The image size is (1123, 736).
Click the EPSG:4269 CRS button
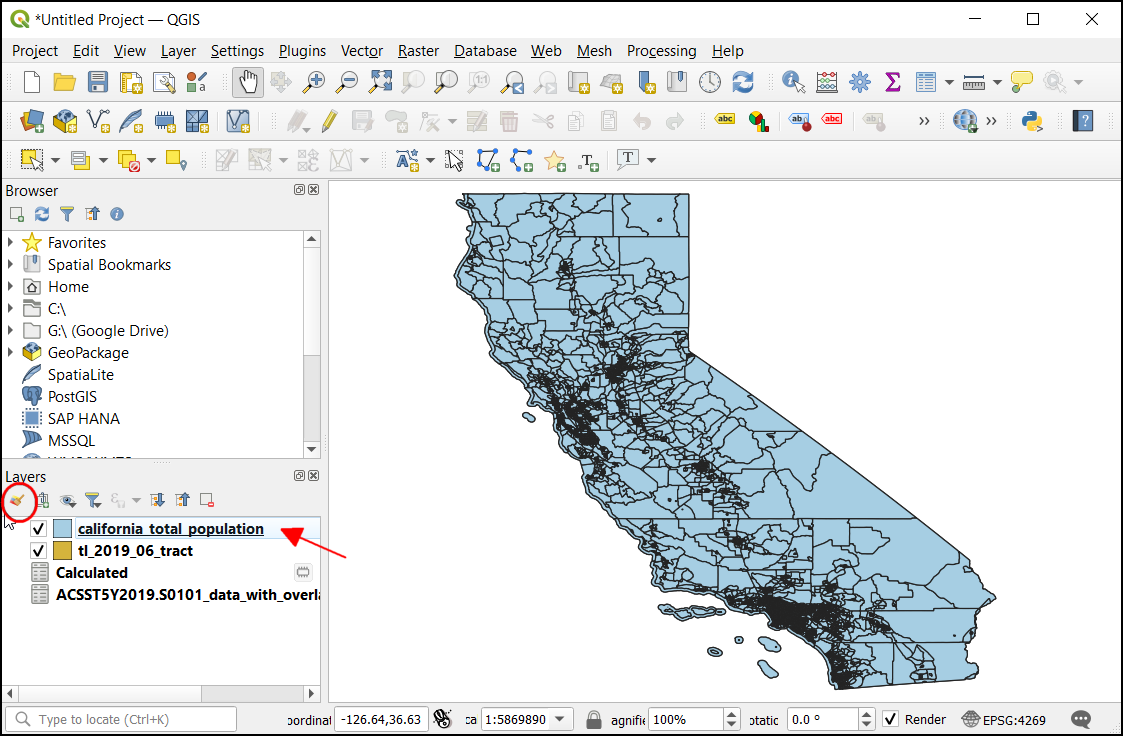1006,719
